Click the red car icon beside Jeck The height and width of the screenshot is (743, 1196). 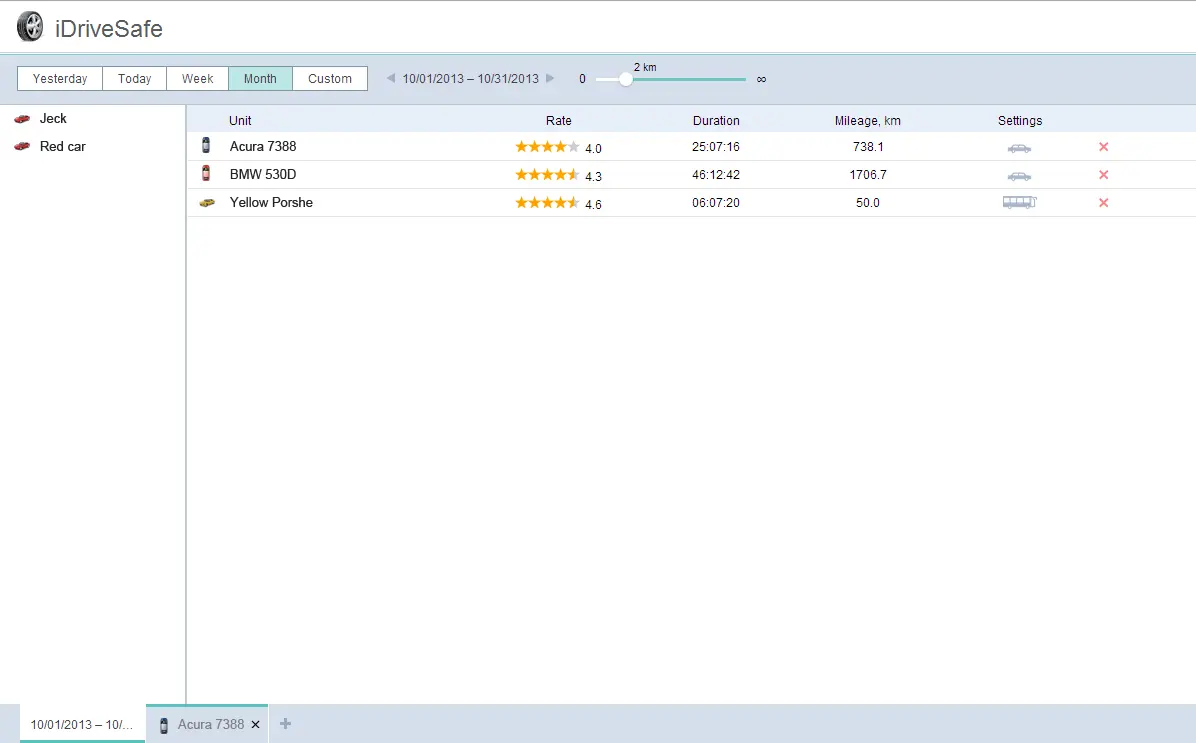click(22, 119)
